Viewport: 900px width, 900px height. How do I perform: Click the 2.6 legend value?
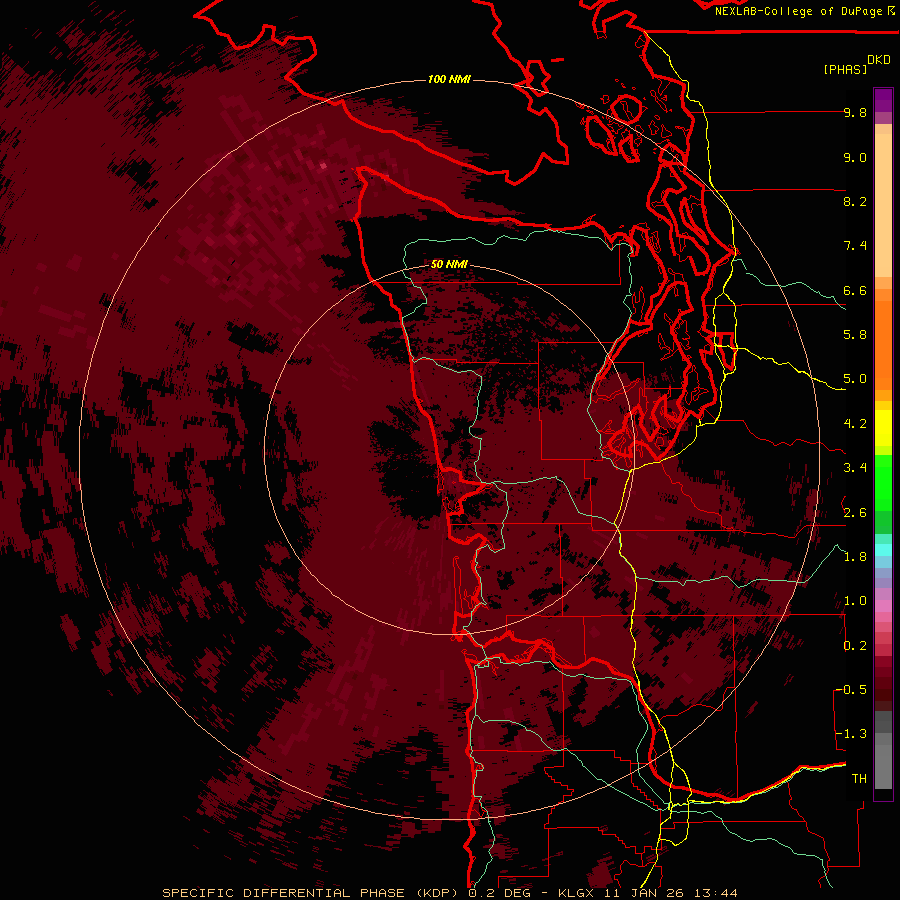(x=855, y=513)
